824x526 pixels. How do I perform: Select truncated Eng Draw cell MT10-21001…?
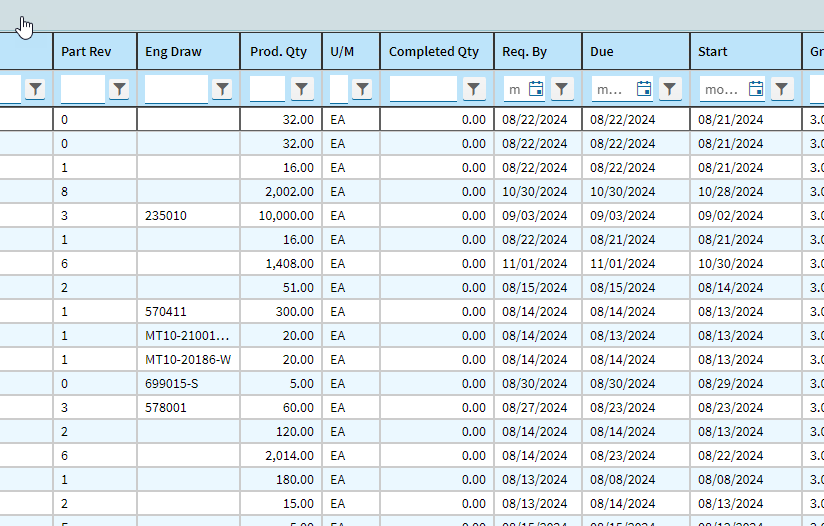(x=189, y=336)
